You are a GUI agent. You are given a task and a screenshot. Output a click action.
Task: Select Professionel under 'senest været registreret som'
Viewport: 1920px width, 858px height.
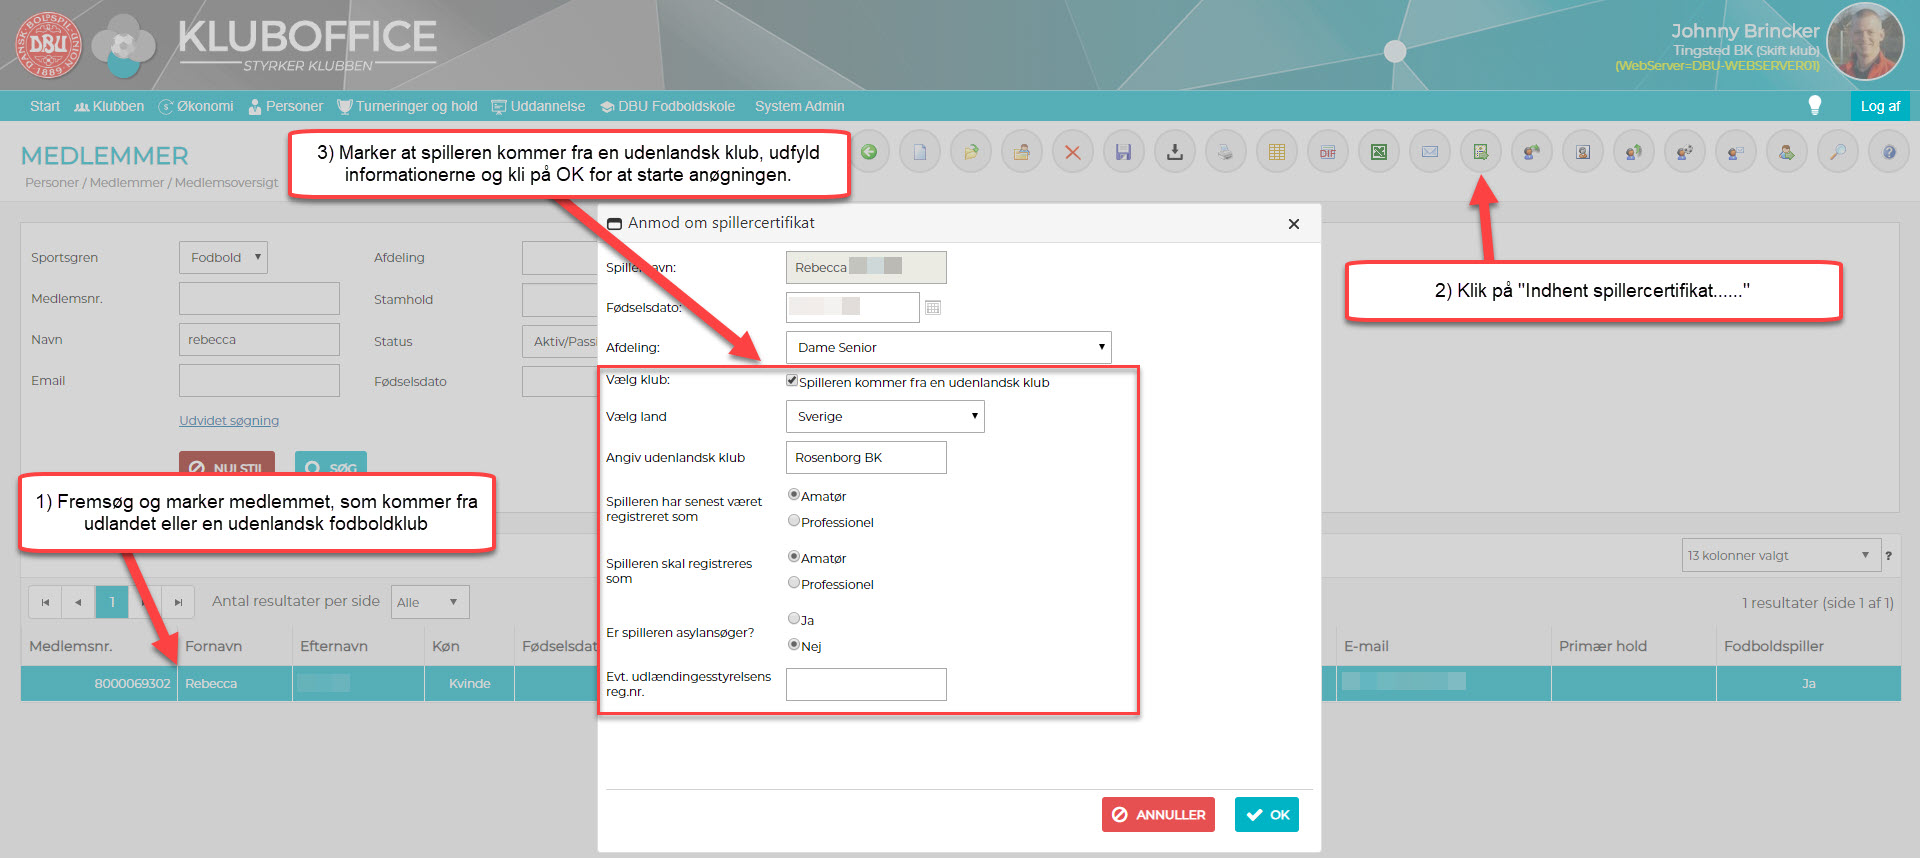click(794, 521)
